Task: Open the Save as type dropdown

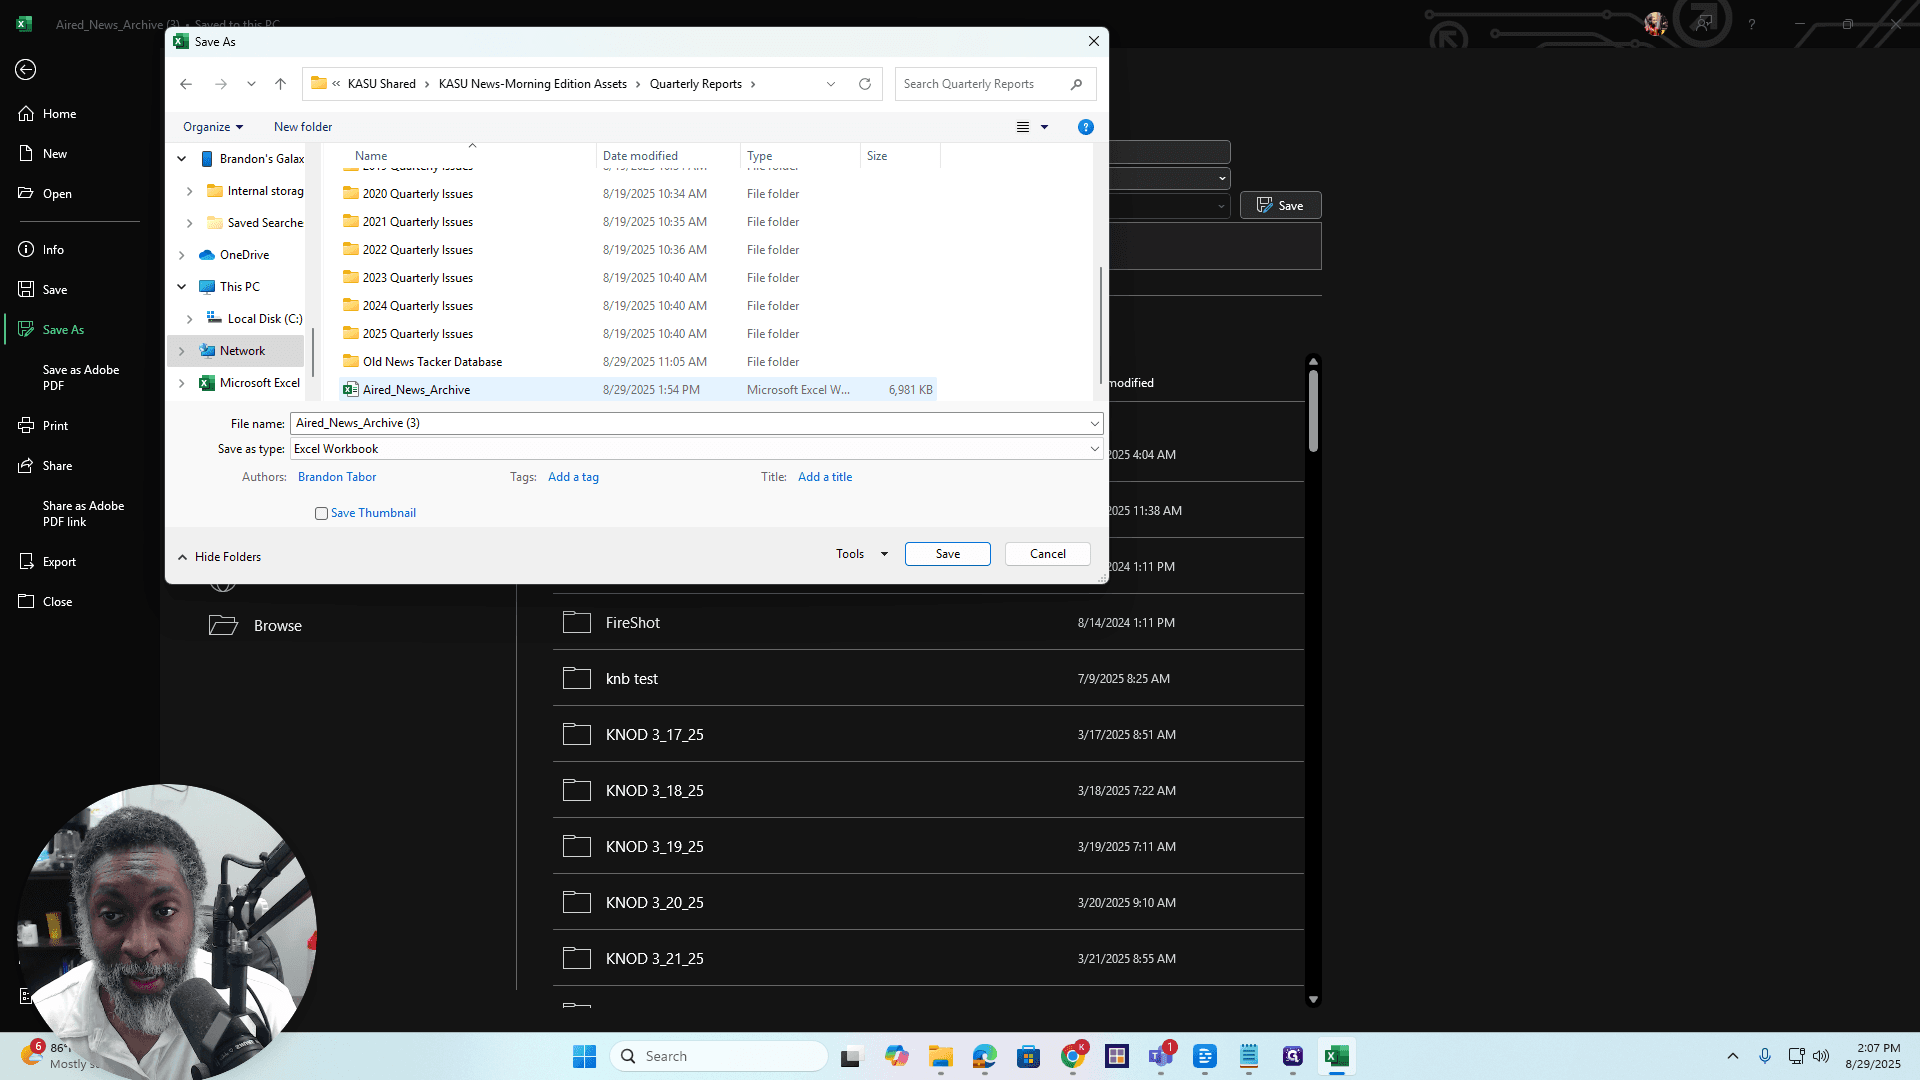Action: coord(1095,449)
